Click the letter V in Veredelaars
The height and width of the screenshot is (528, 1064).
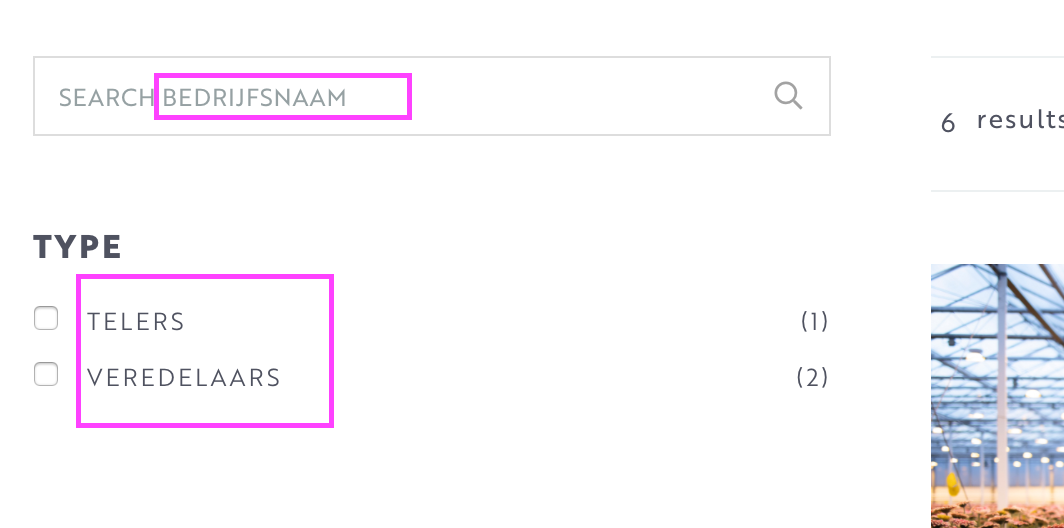[94, 378]
